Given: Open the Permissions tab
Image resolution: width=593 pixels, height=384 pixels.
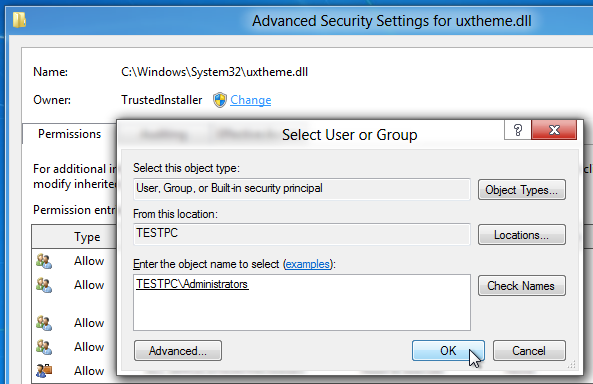Looking at the screenshot, I should tap(70, 134).
